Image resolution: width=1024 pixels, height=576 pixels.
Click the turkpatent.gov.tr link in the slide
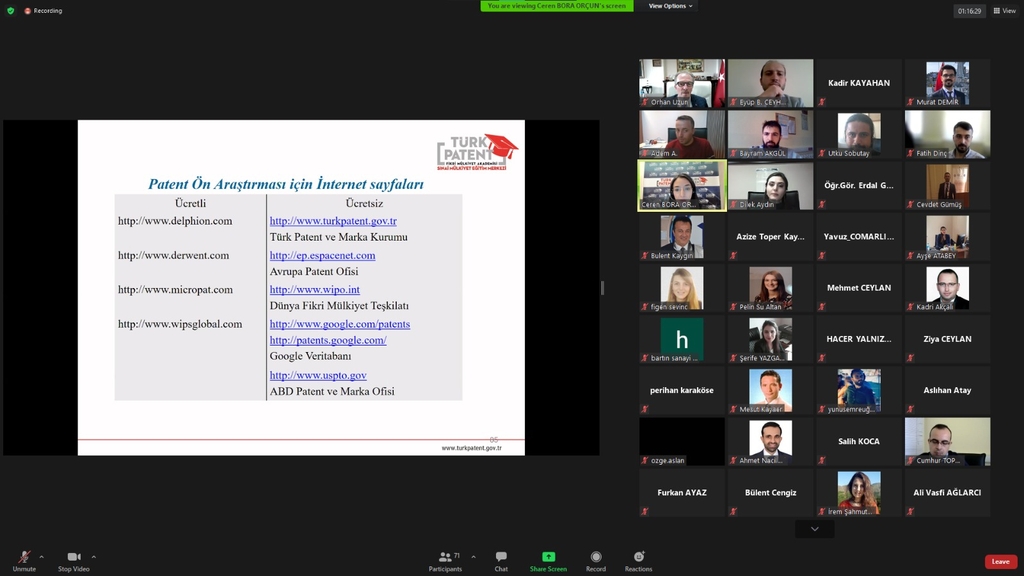tap(333, 221)
